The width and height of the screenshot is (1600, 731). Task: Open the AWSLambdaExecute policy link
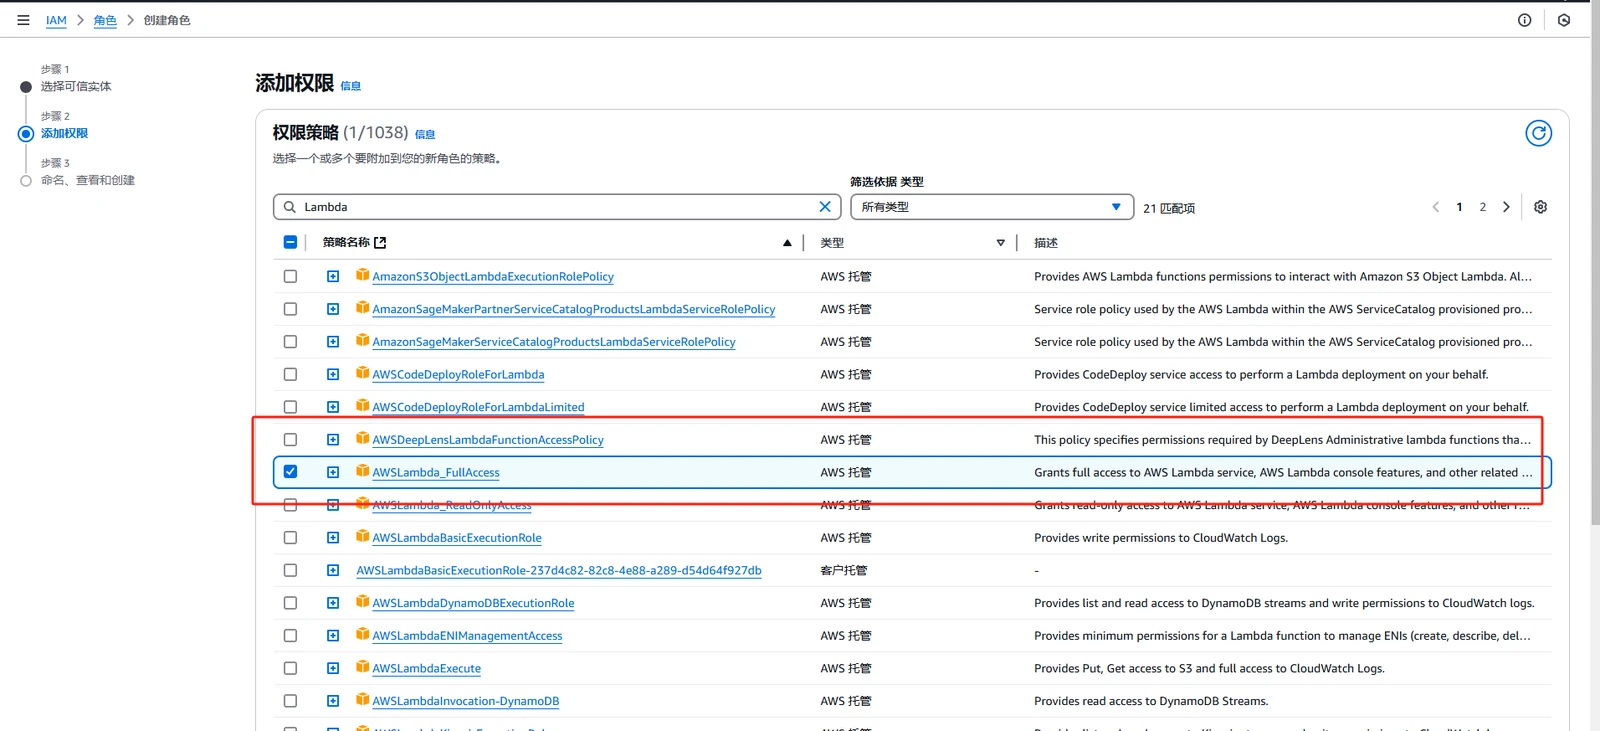(x=427, y=669)
